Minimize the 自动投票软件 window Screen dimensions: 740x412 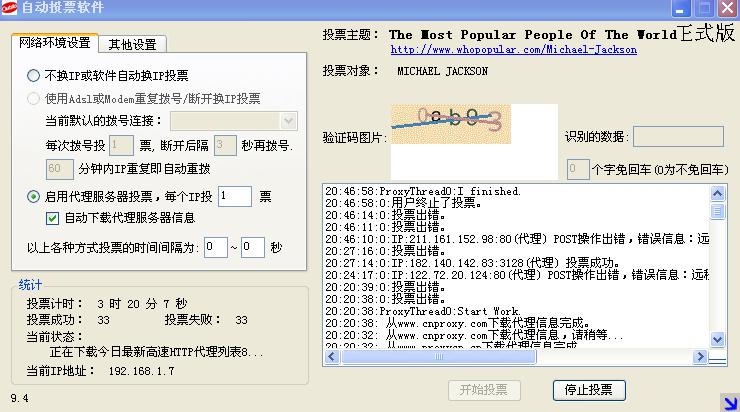(681, 8)
